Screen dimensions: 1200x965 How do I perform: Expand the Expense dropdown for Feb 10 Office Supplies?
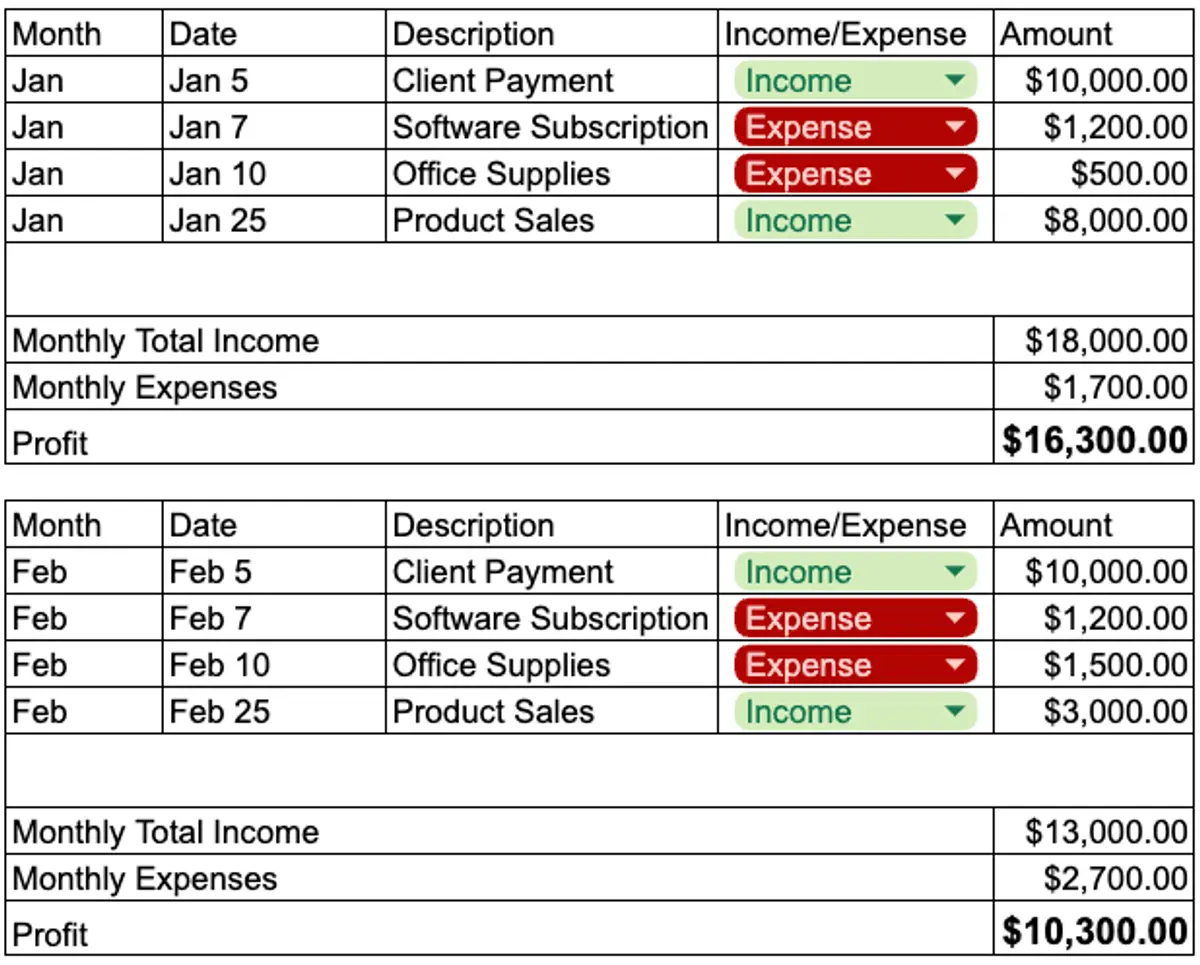pos(855,665)
